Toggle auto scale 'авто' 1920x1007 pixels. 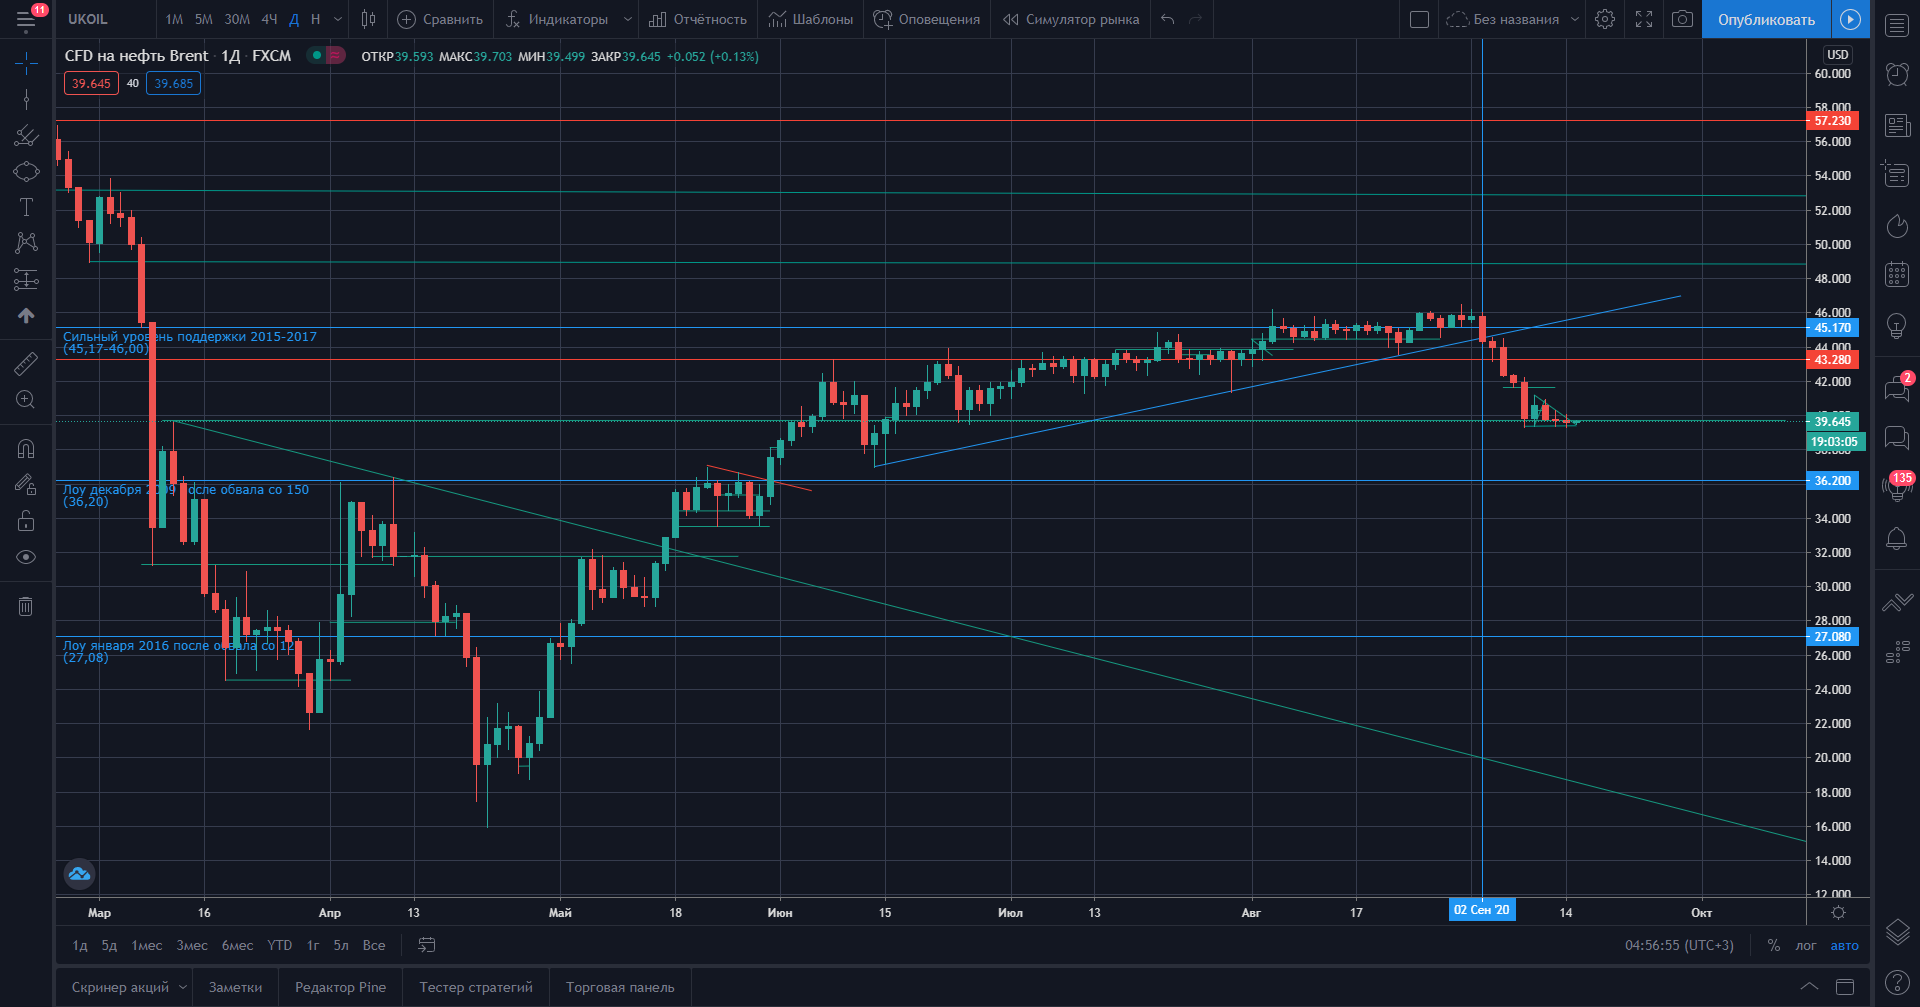(1844, 945)
